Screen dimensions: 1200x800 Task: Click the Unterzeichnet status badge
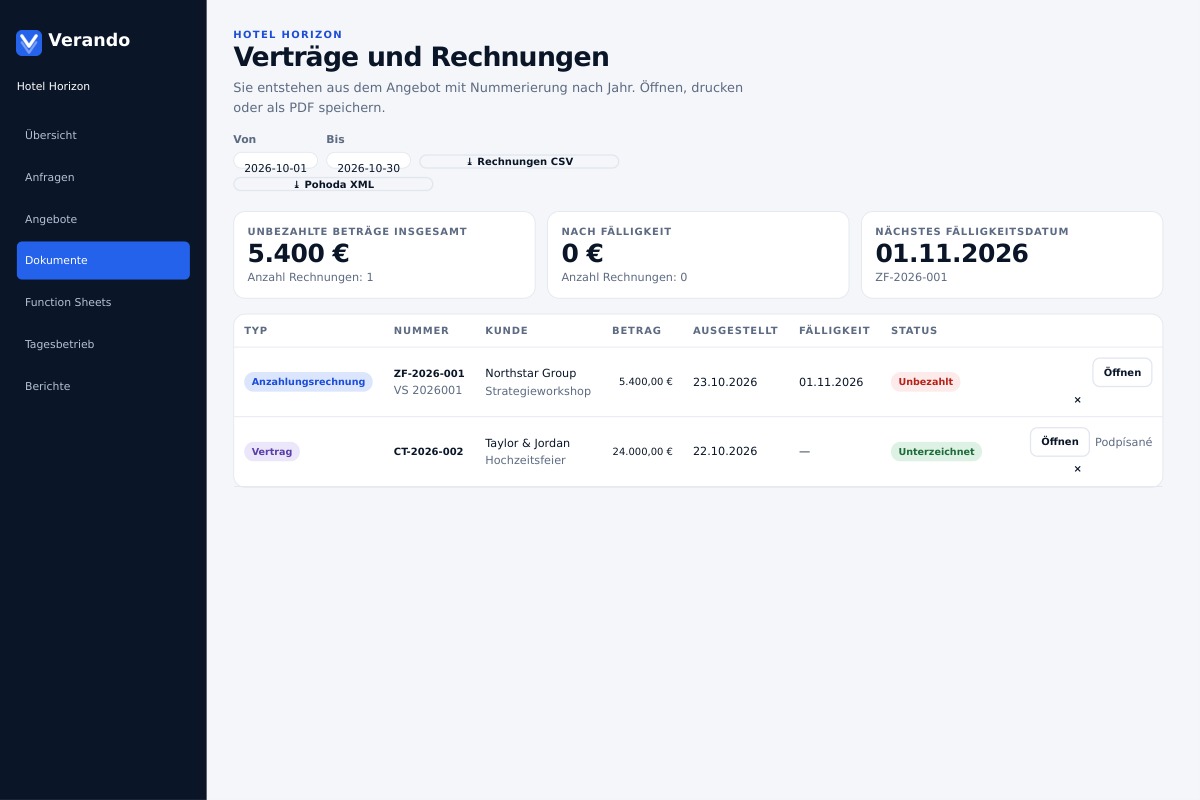tap(936, 452)
